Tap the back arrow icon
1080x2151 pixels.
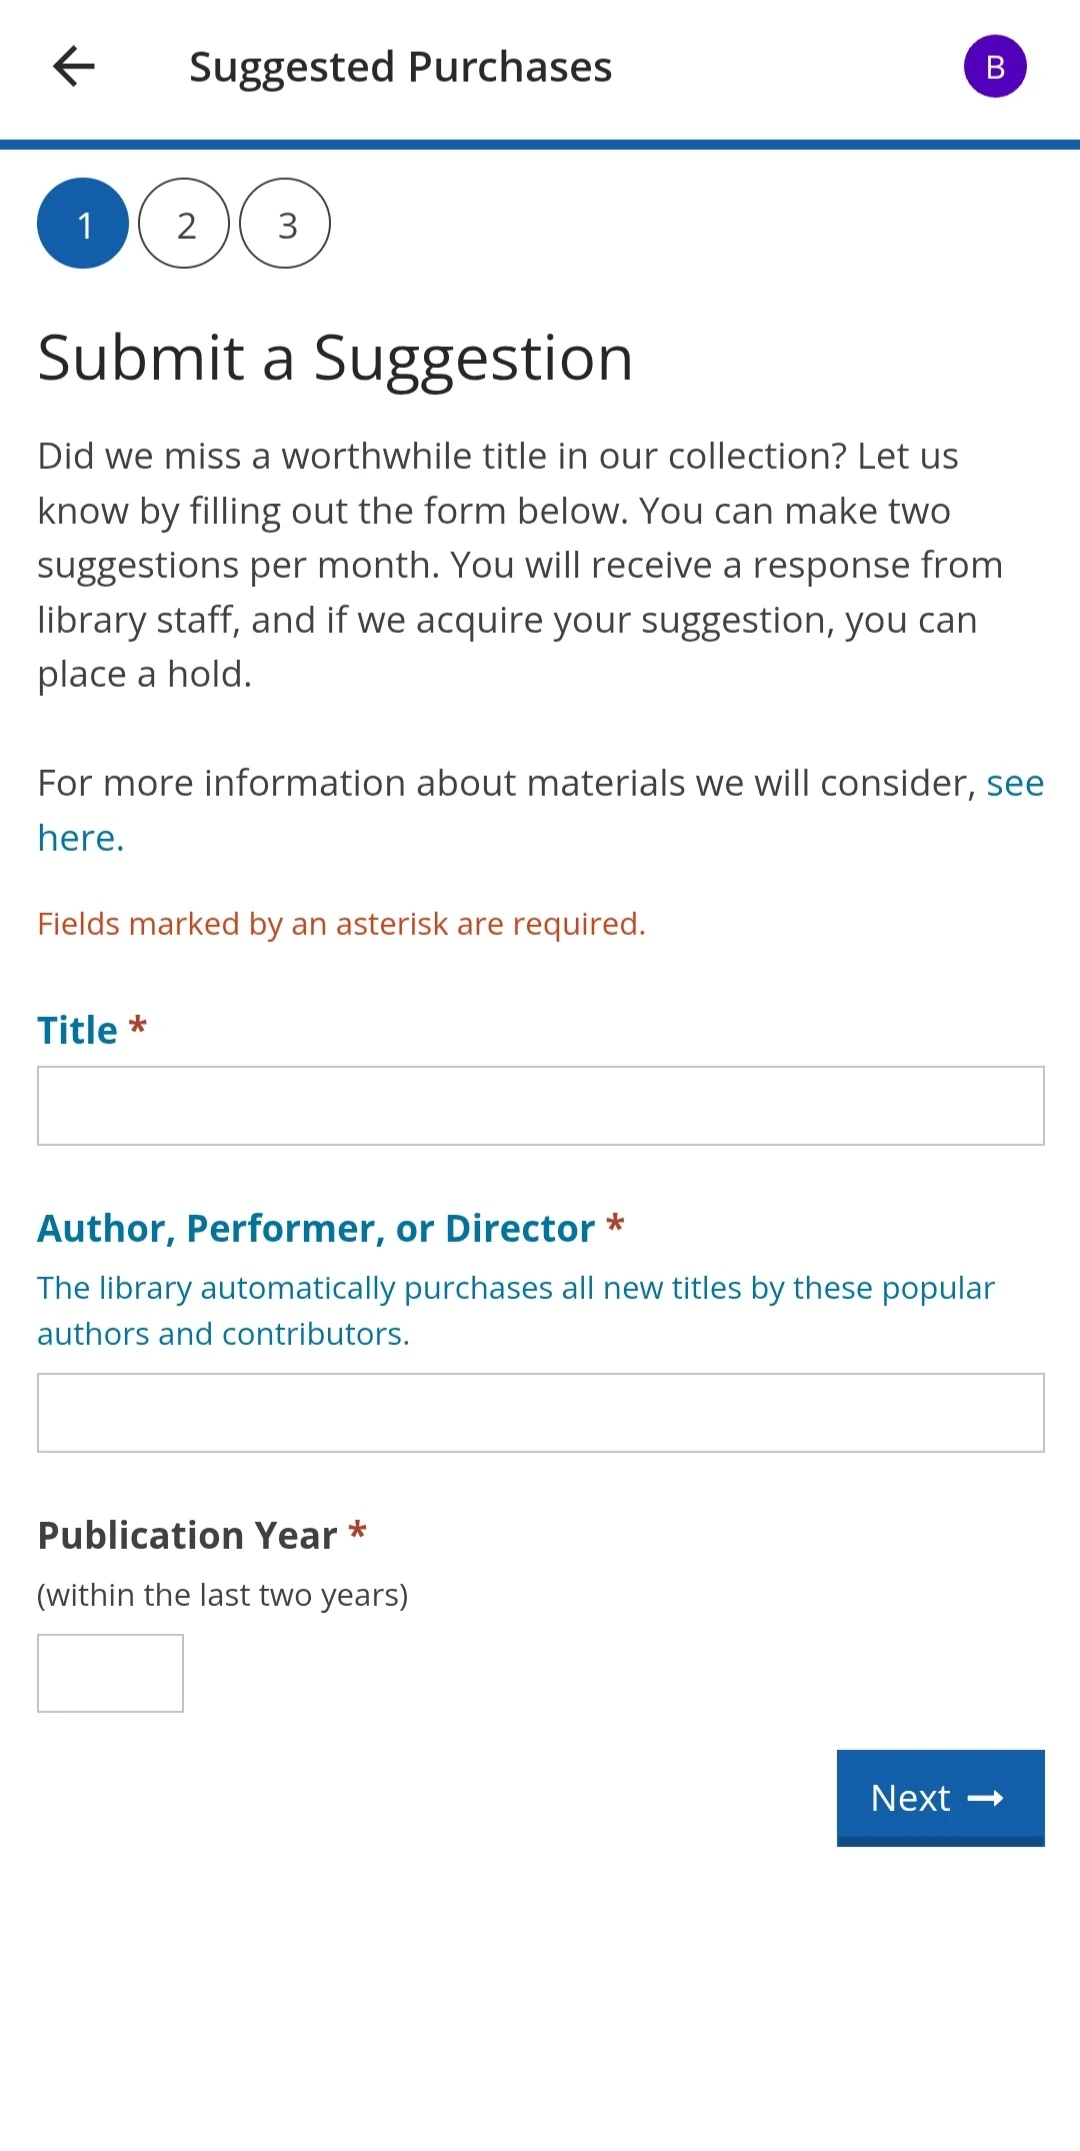click(x=74, y=67)
